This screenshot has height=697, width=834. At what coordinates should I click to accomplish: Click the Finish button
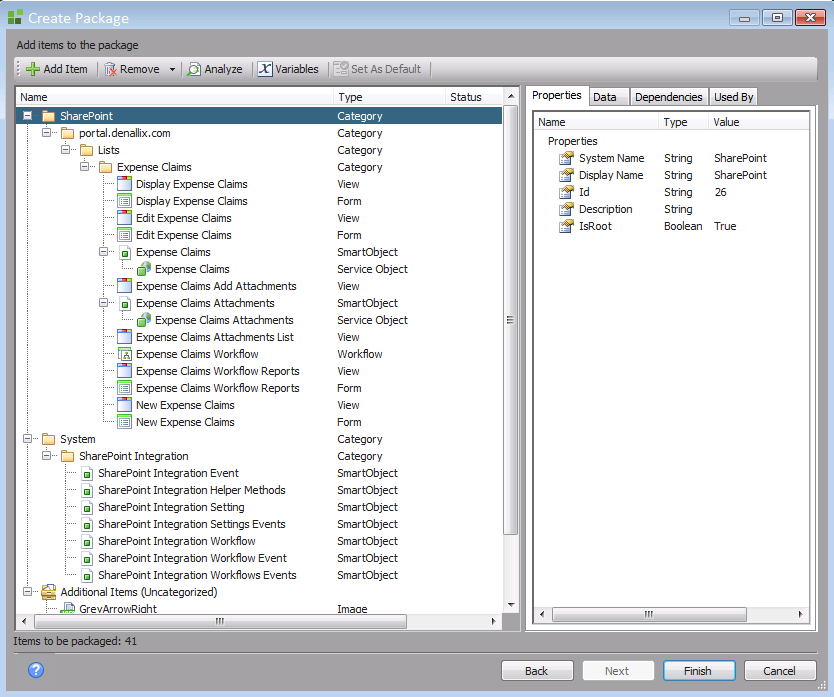click(697, 671)
